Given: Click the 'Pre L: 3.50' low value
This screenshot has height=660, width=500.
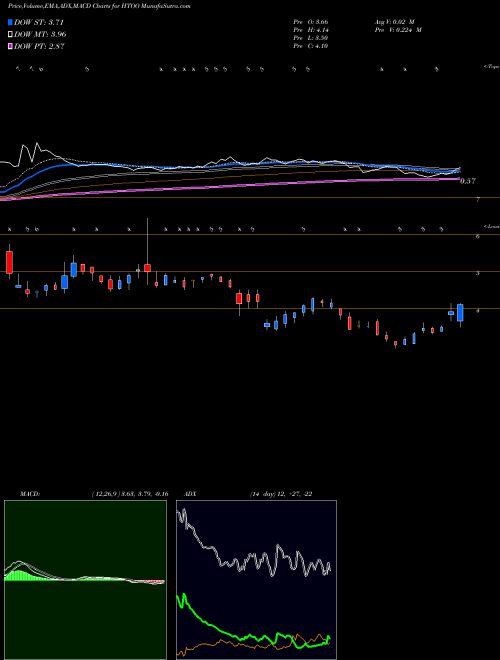Looking at the screenshot, I should click(311, 38).
